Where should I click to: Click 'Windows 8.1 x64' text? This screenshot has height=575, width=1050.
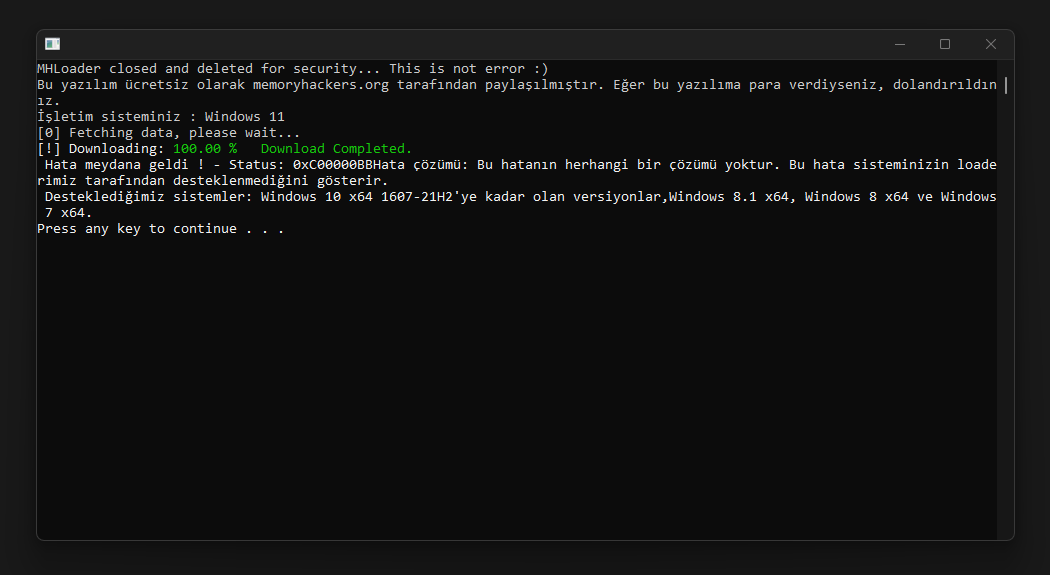click(x=729, y=197)
